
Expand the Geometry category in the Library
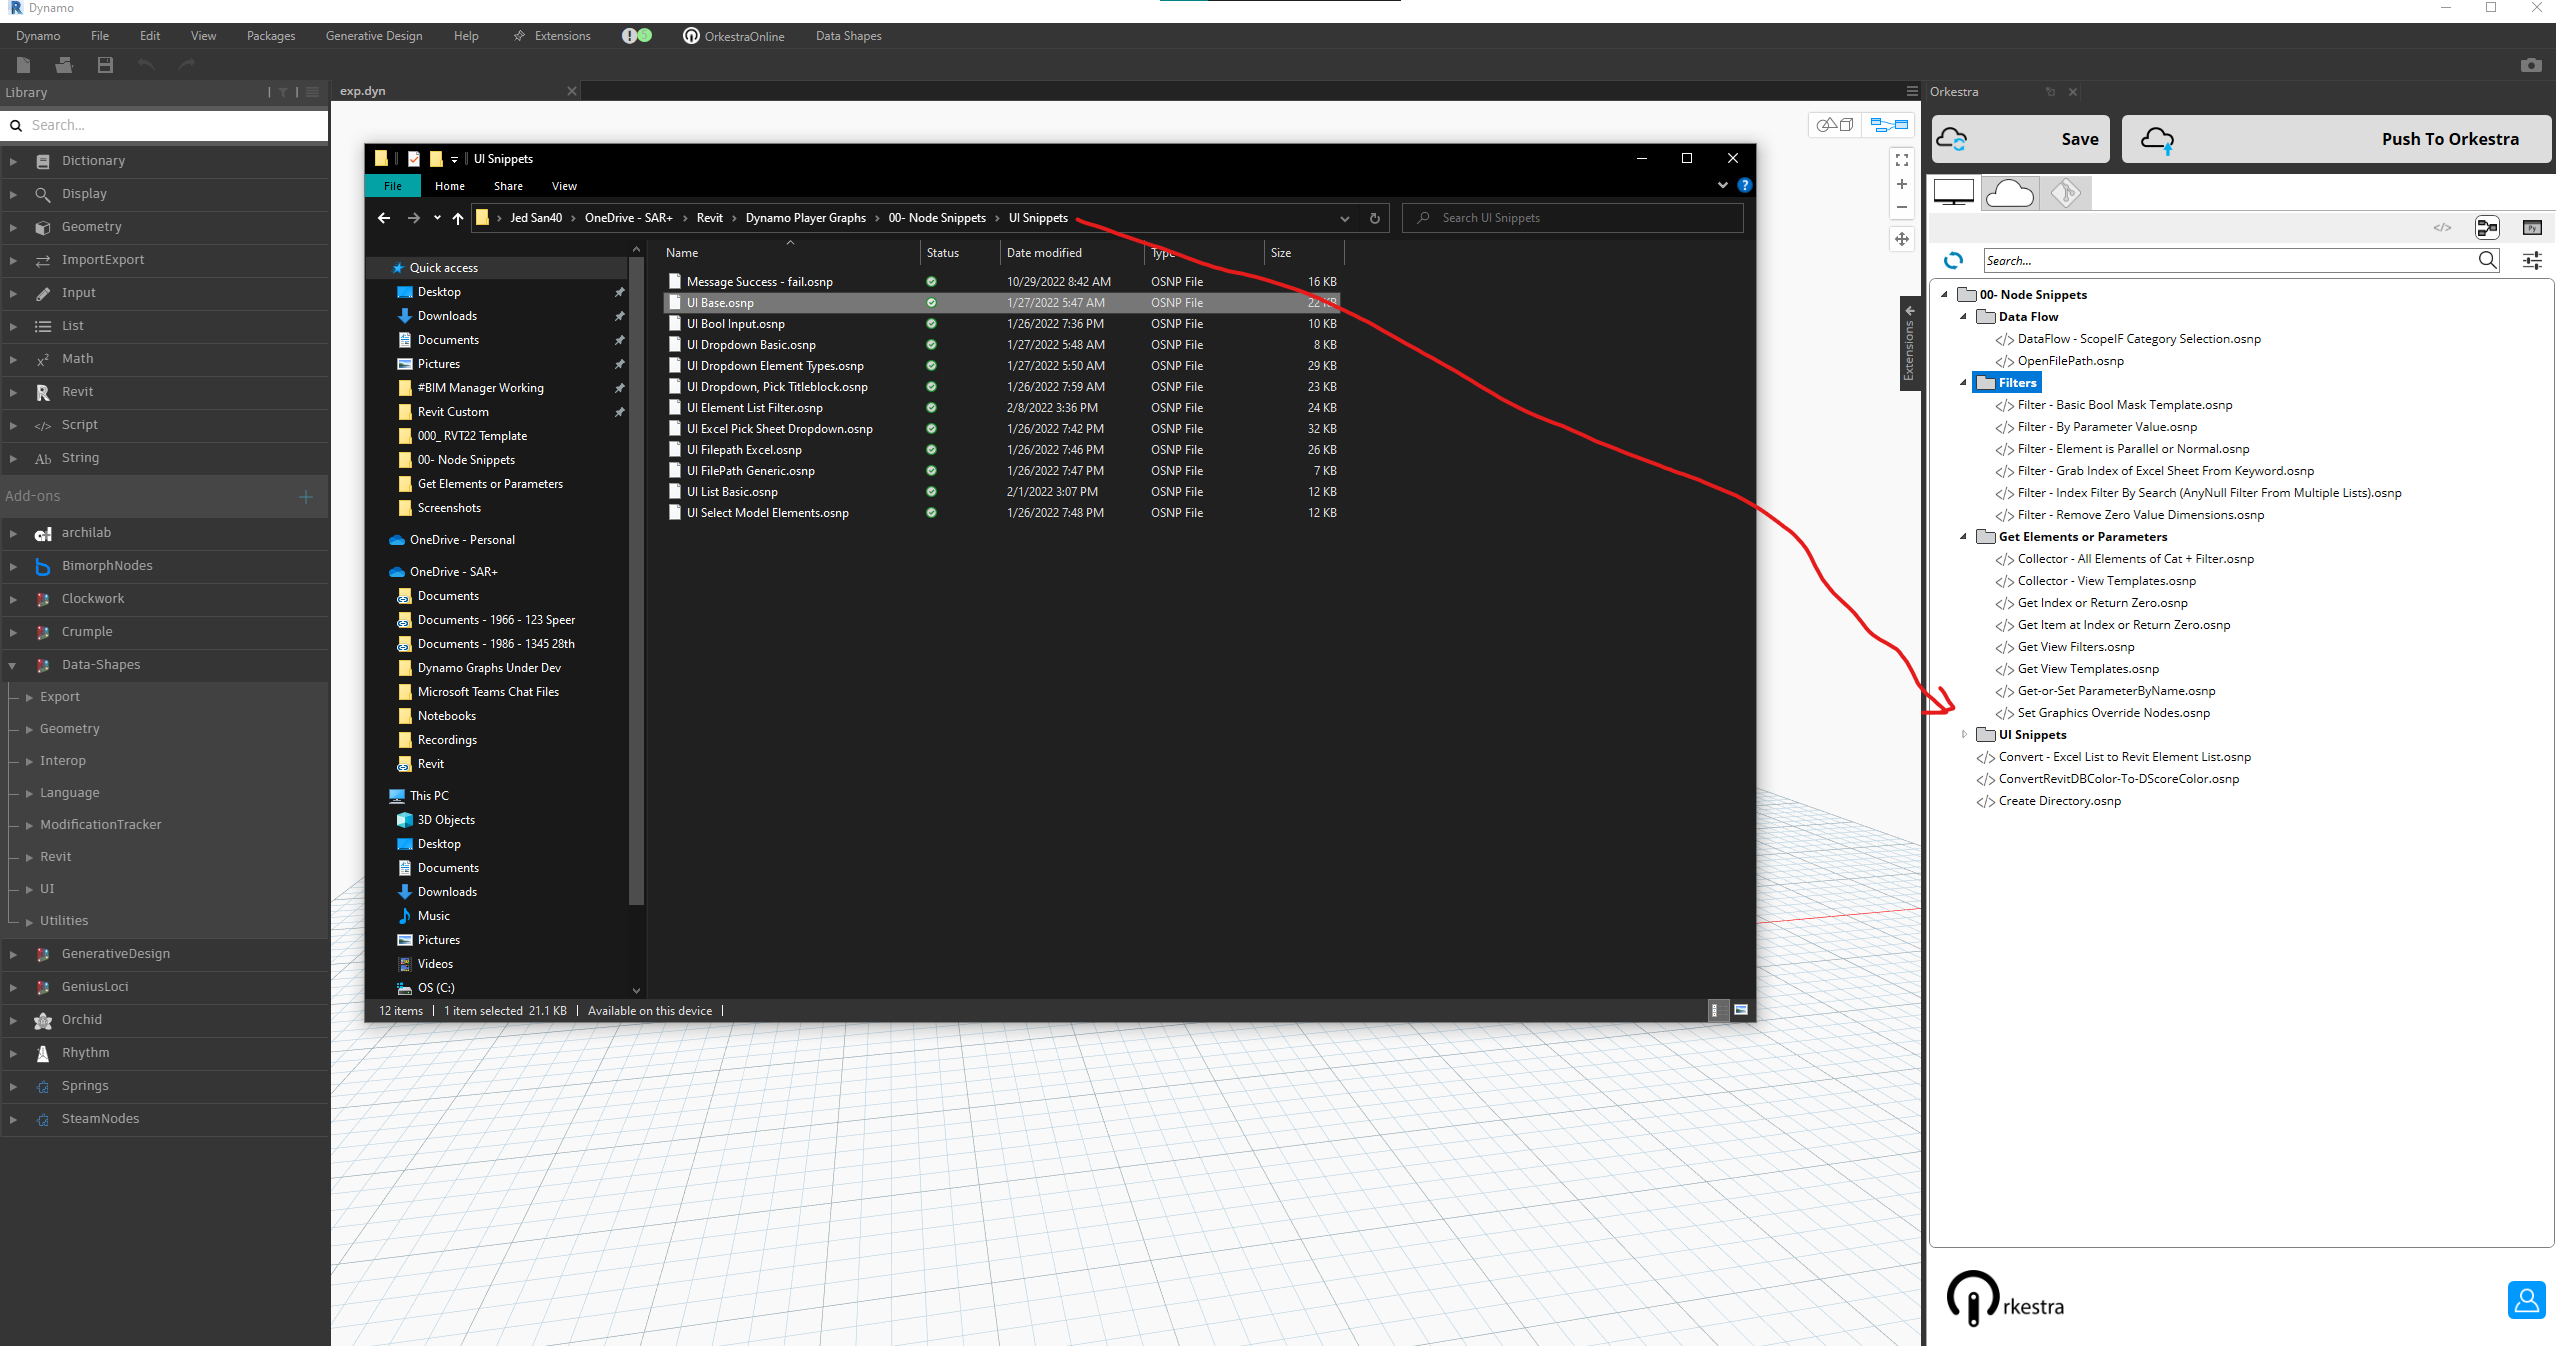point(13,226)
